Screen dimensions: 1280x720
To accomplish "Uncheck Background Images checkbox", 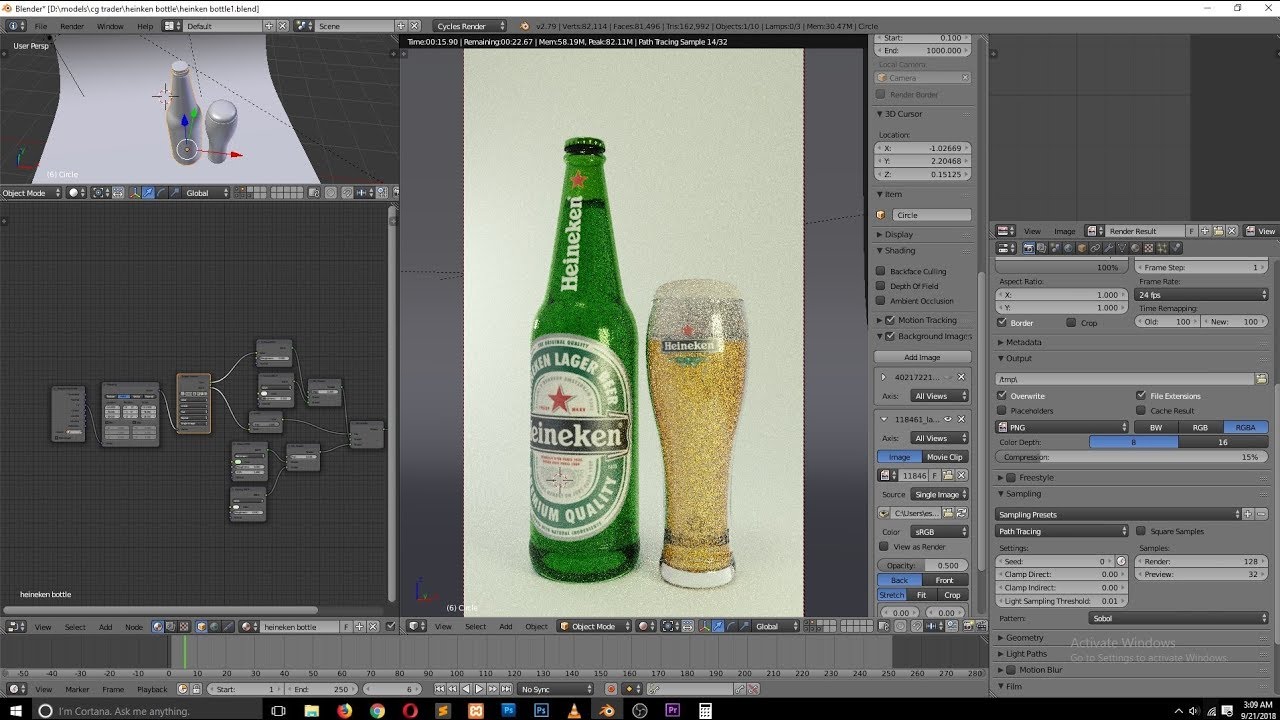I will 890,336.
